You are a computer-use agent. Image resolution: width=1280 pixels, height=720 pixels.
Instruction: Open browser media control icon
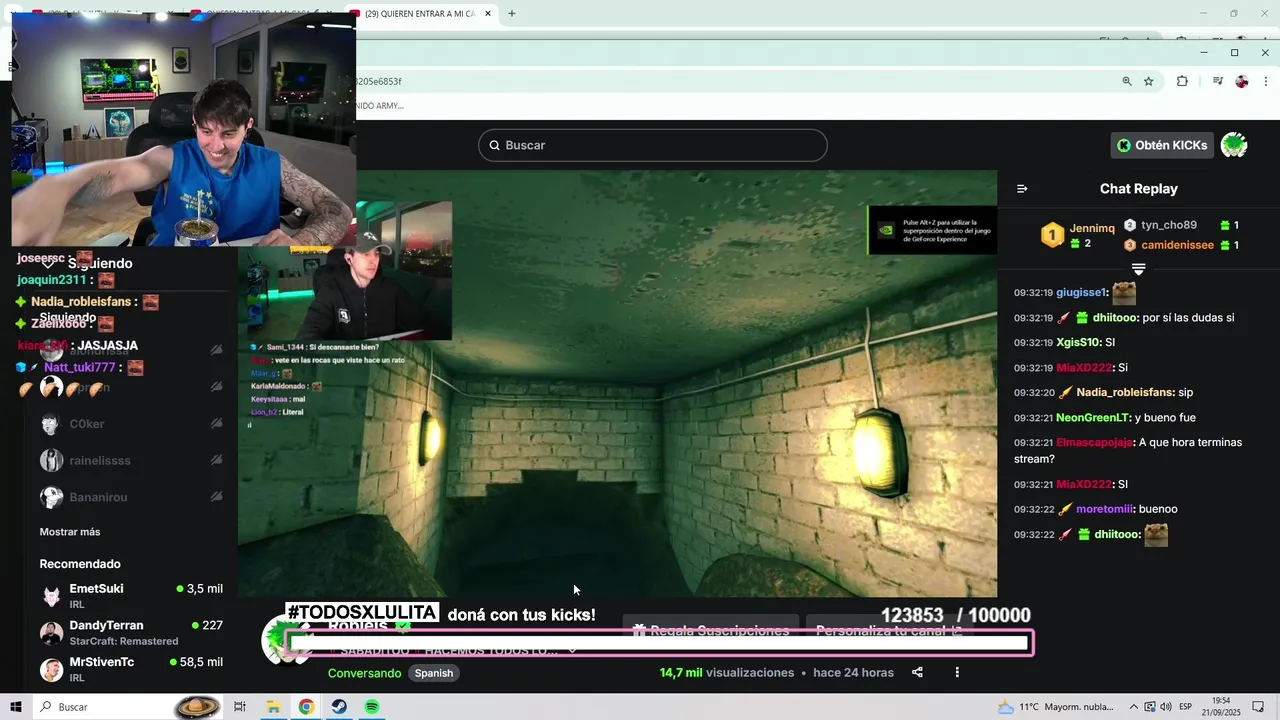(x=1217, y=81)
